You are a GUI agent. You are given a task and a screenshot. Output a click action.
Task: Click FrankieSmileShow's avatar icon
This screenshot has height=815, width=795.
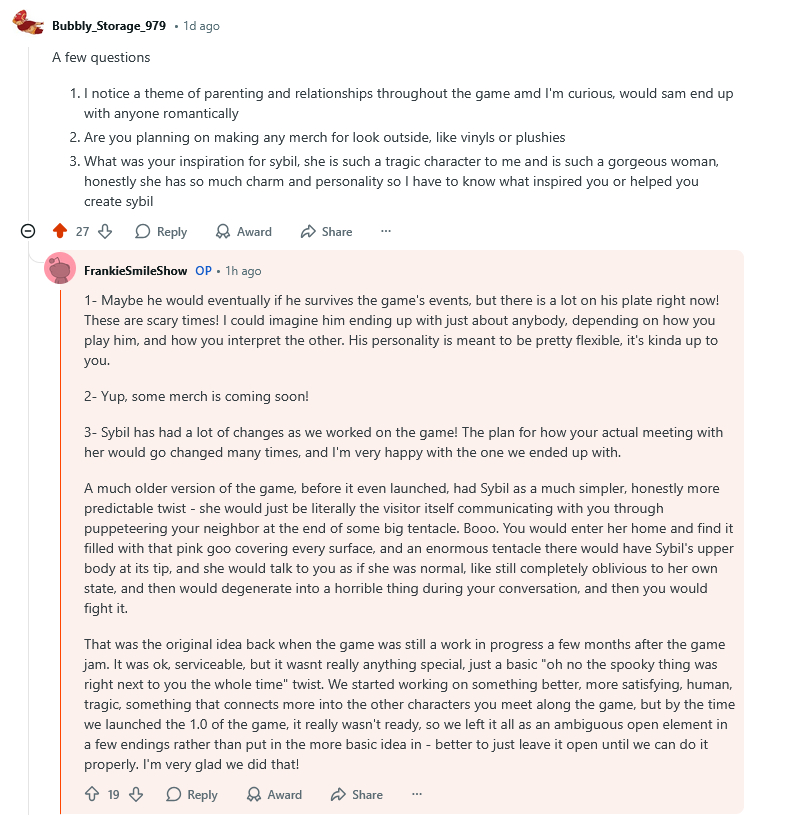[60, 270]
